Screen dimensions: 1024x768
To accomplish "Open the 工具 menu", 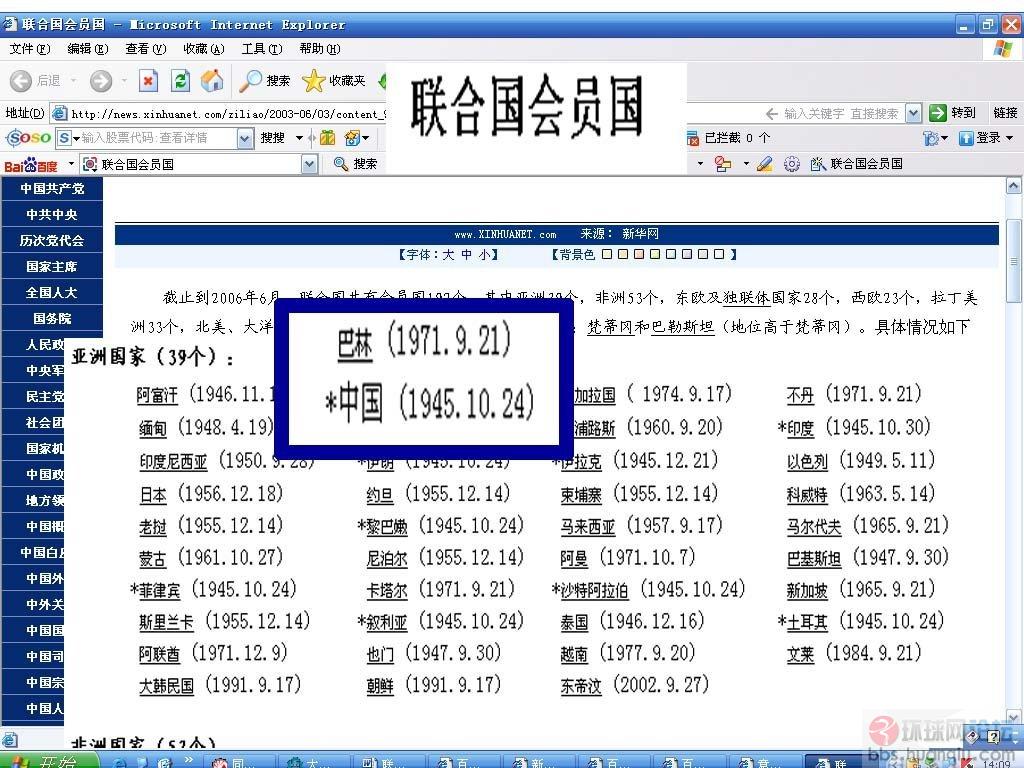I will point(262,49).
